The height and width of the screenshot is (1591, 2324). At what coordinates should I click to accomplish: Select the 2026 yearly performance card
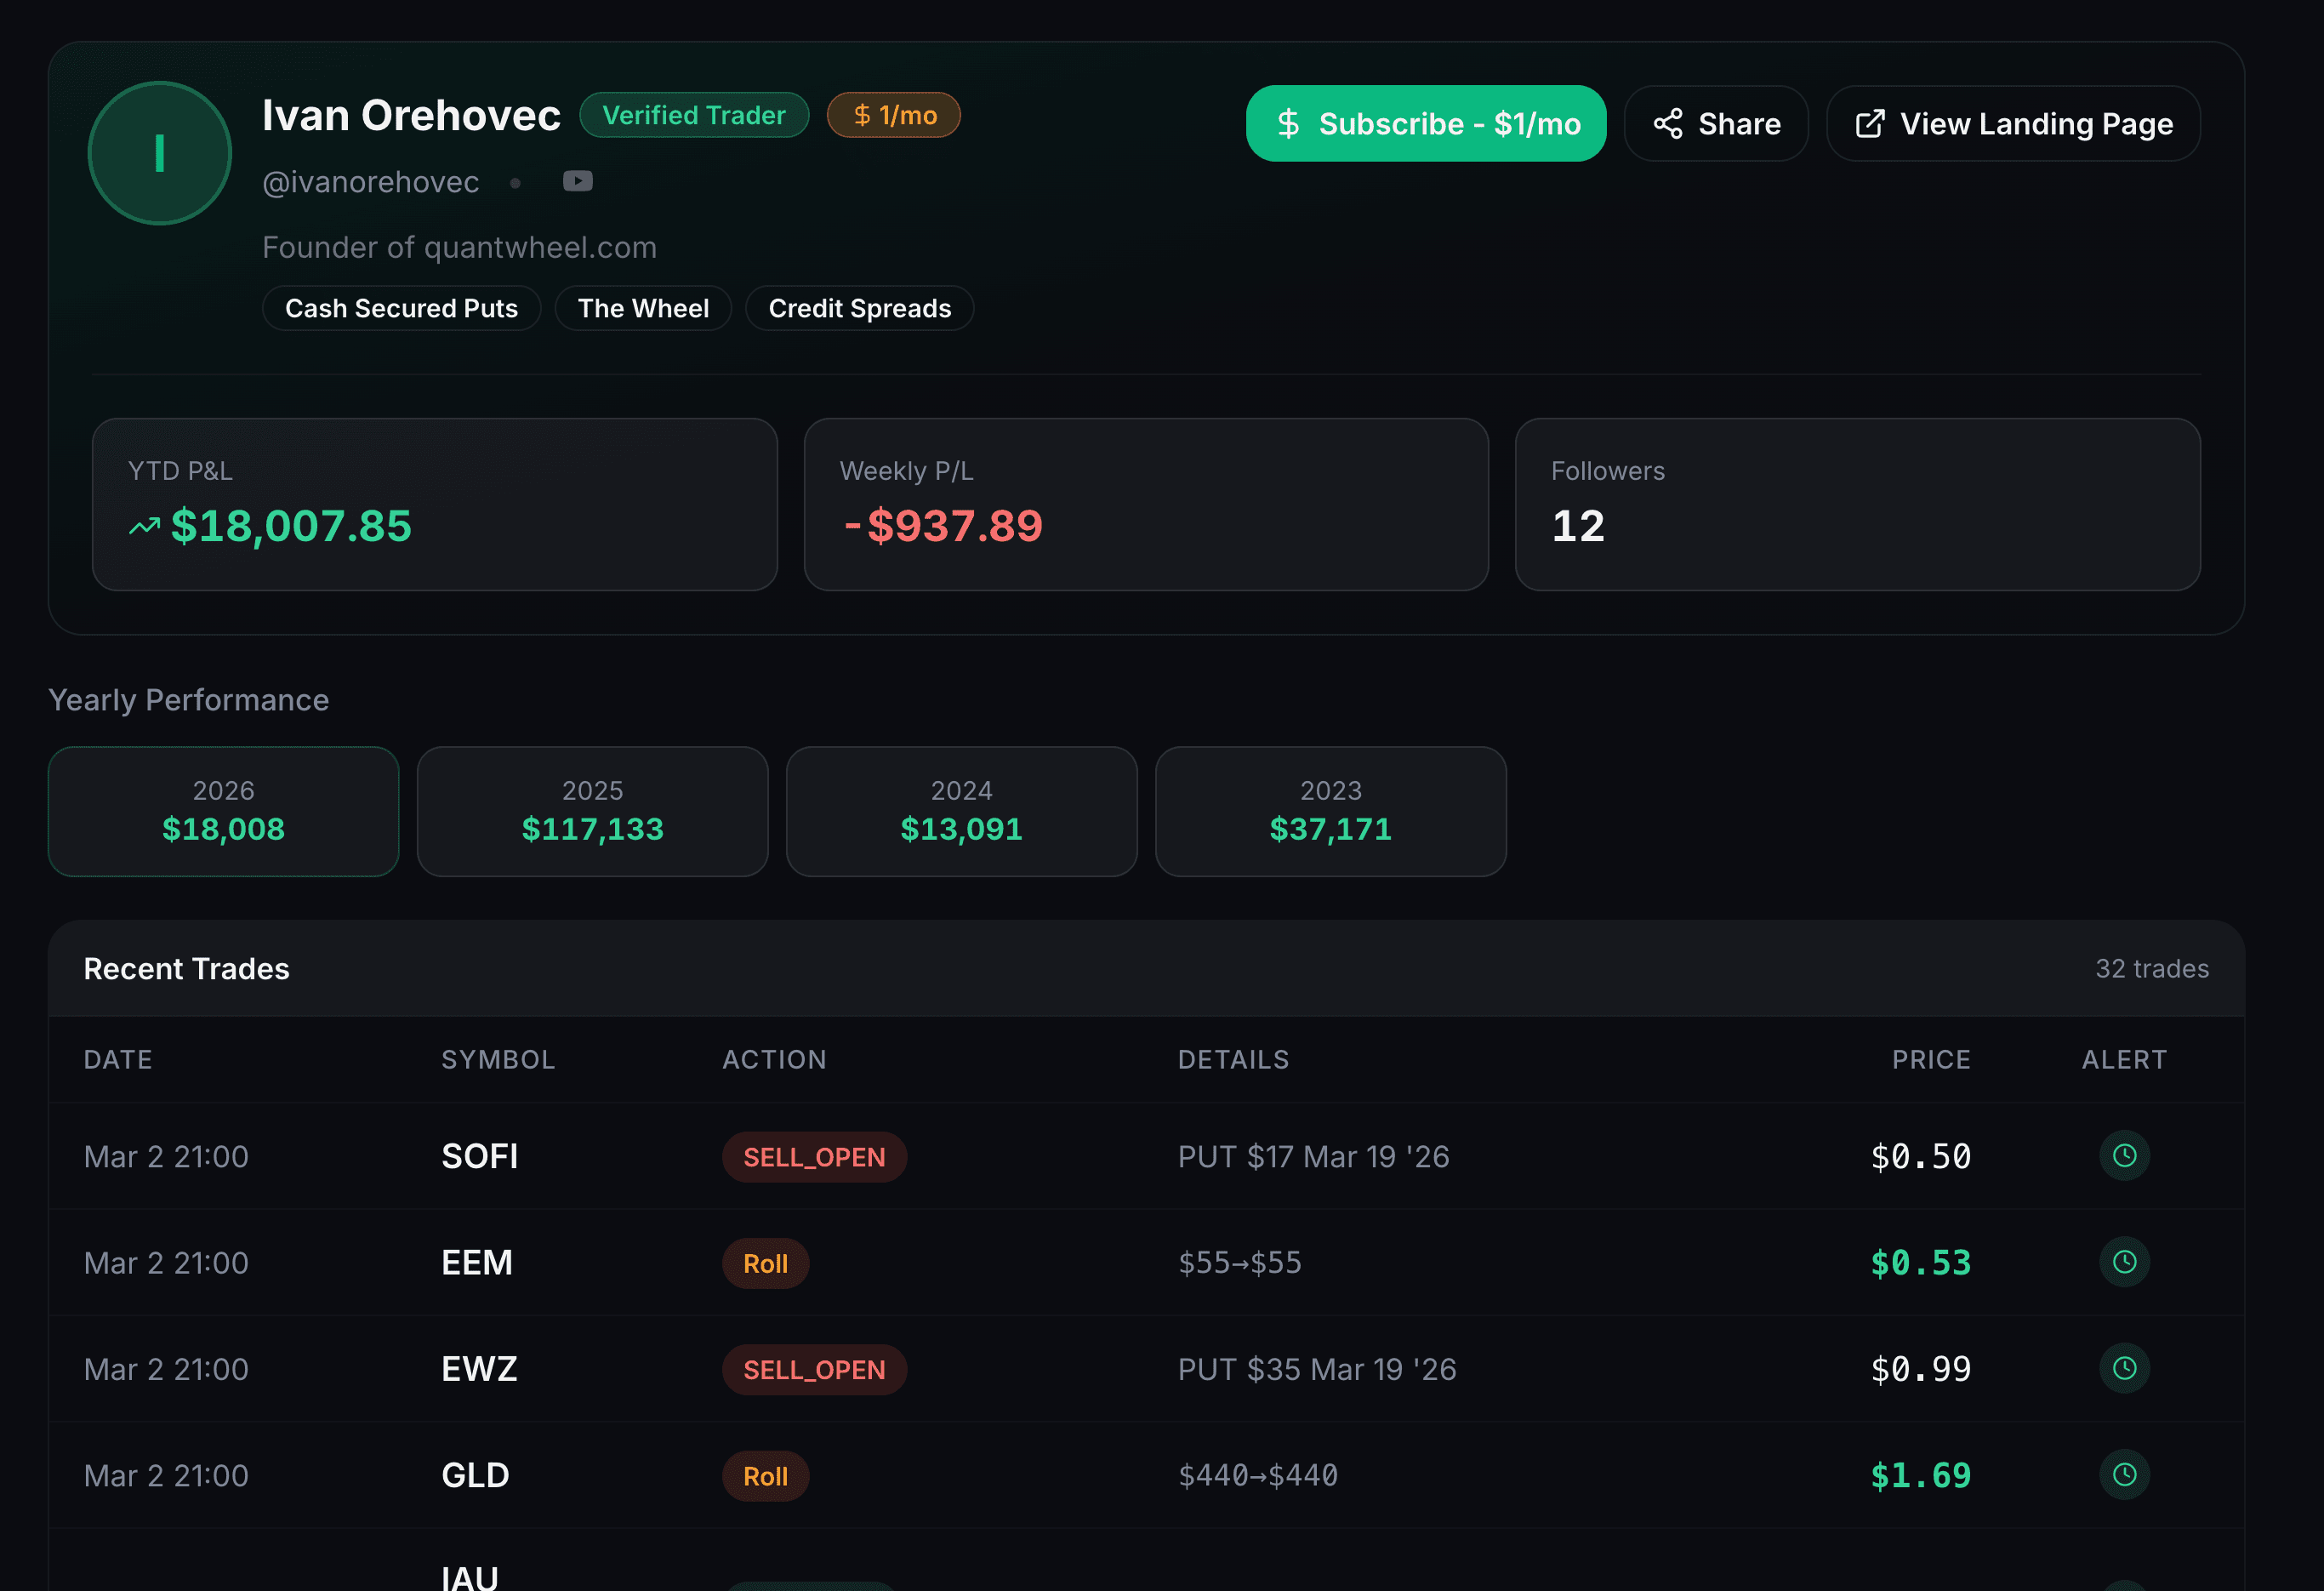tap(223, 811)
